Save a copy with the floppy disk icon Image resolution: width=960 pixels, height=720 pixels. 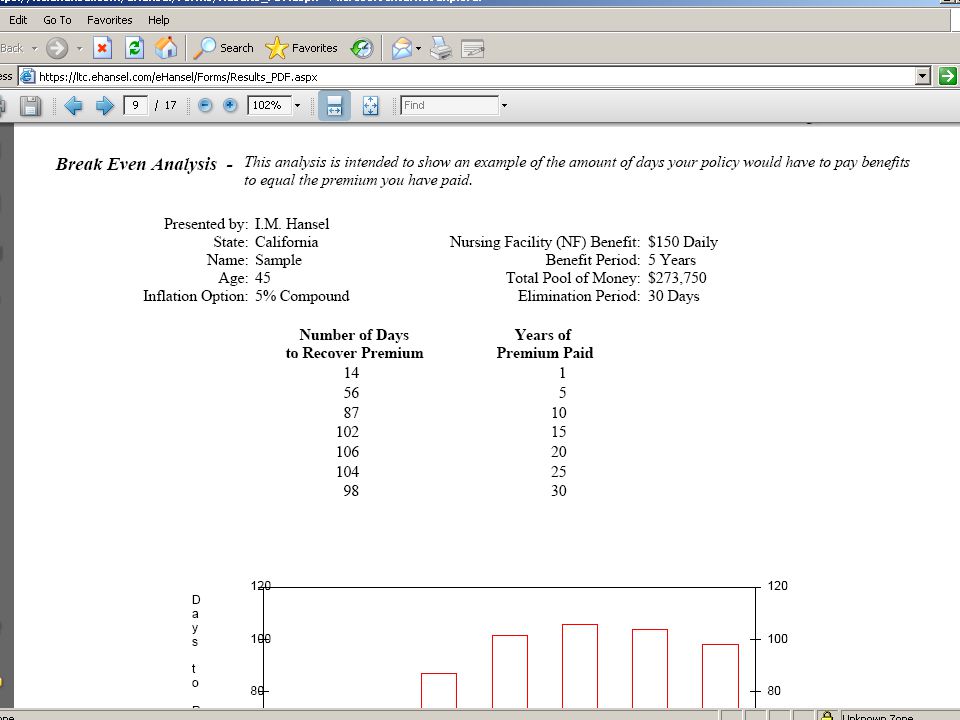pos(30,106)
